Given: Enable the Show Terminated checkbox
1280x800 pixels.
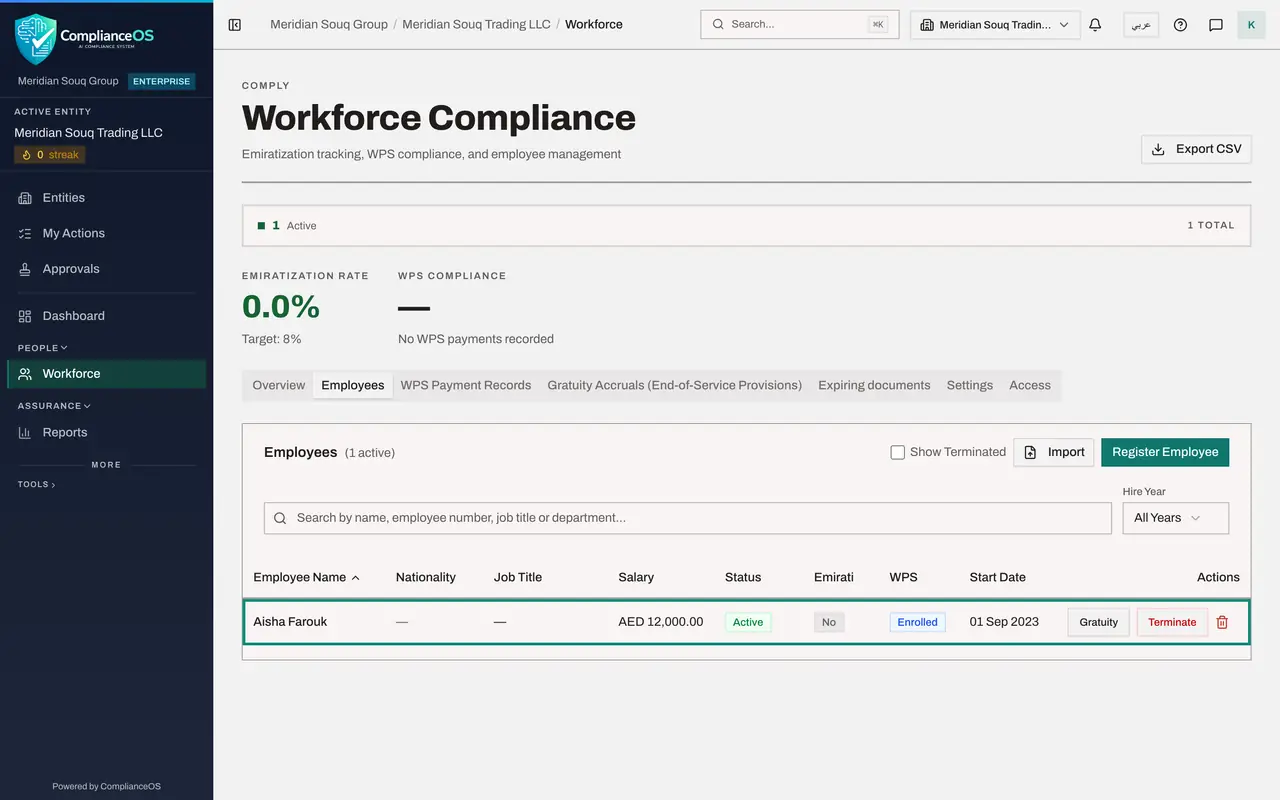Looking at the screenshot, I should (898, 452).
